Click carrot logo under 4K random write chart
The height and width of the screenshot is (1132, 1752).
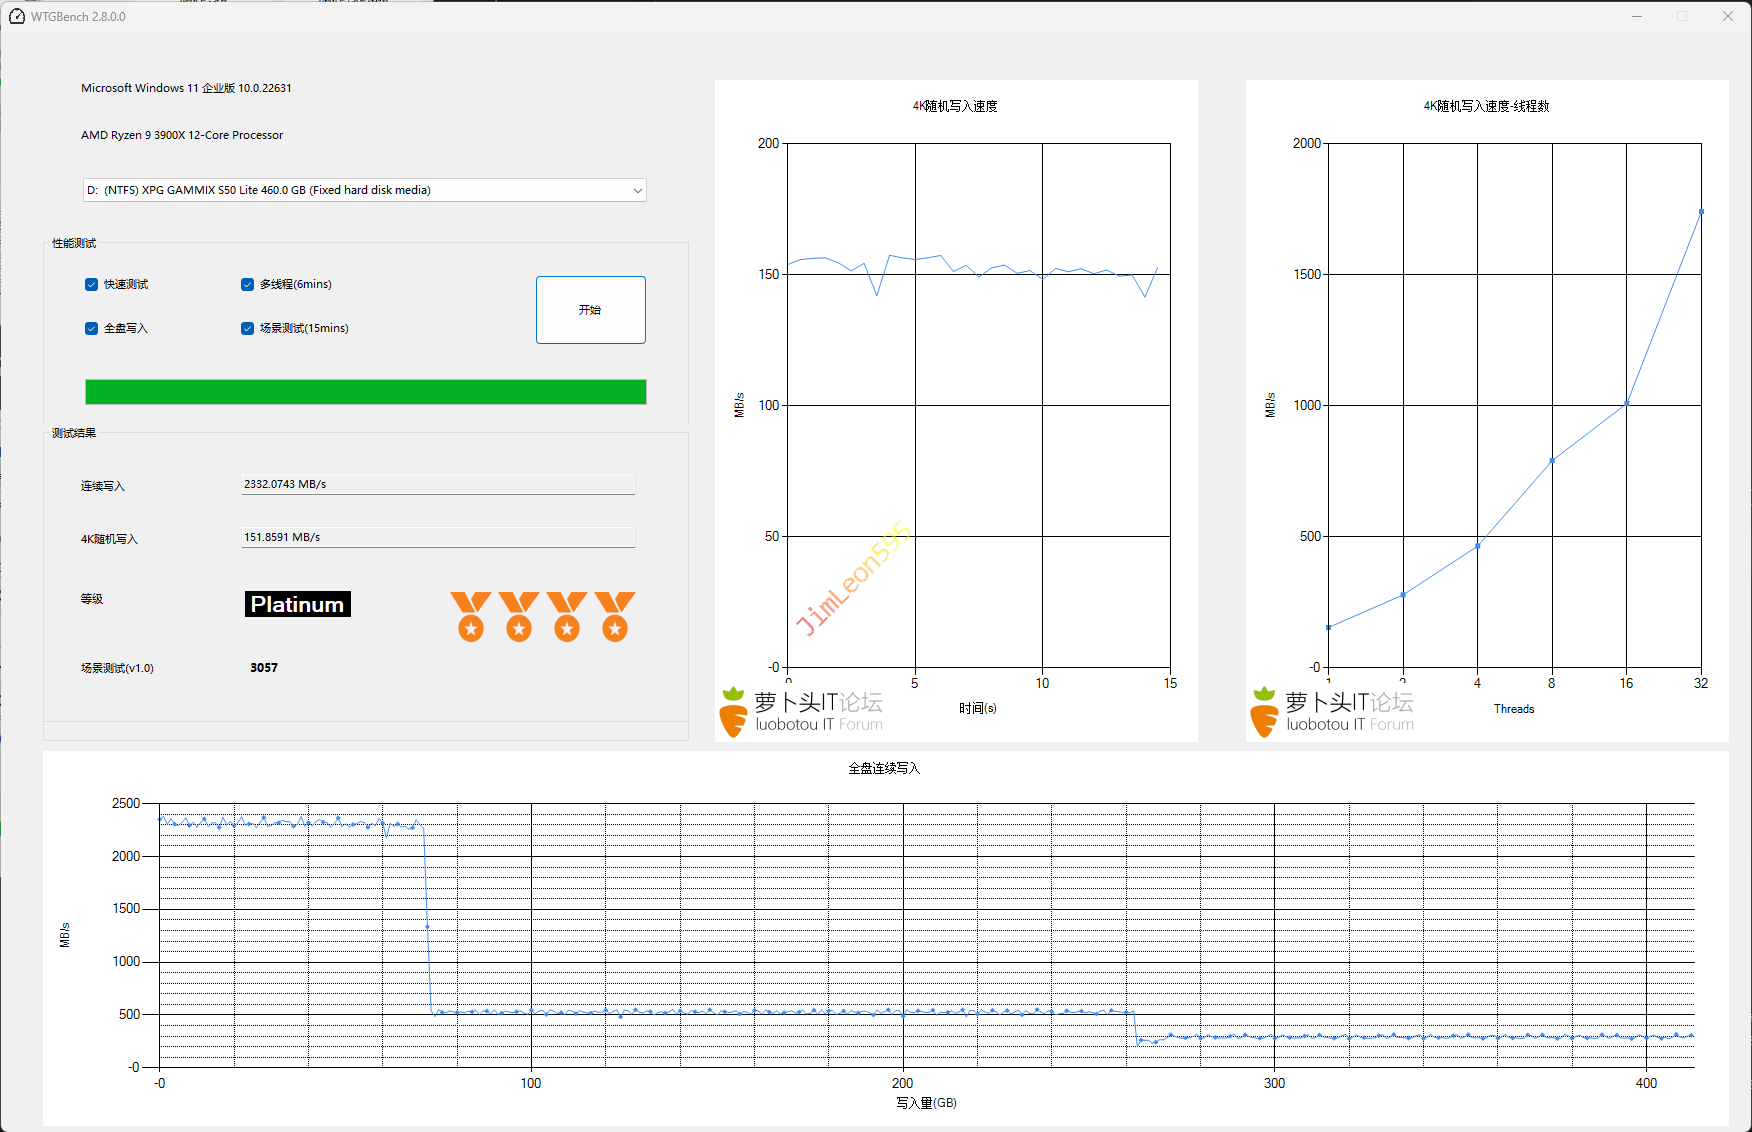733,712
